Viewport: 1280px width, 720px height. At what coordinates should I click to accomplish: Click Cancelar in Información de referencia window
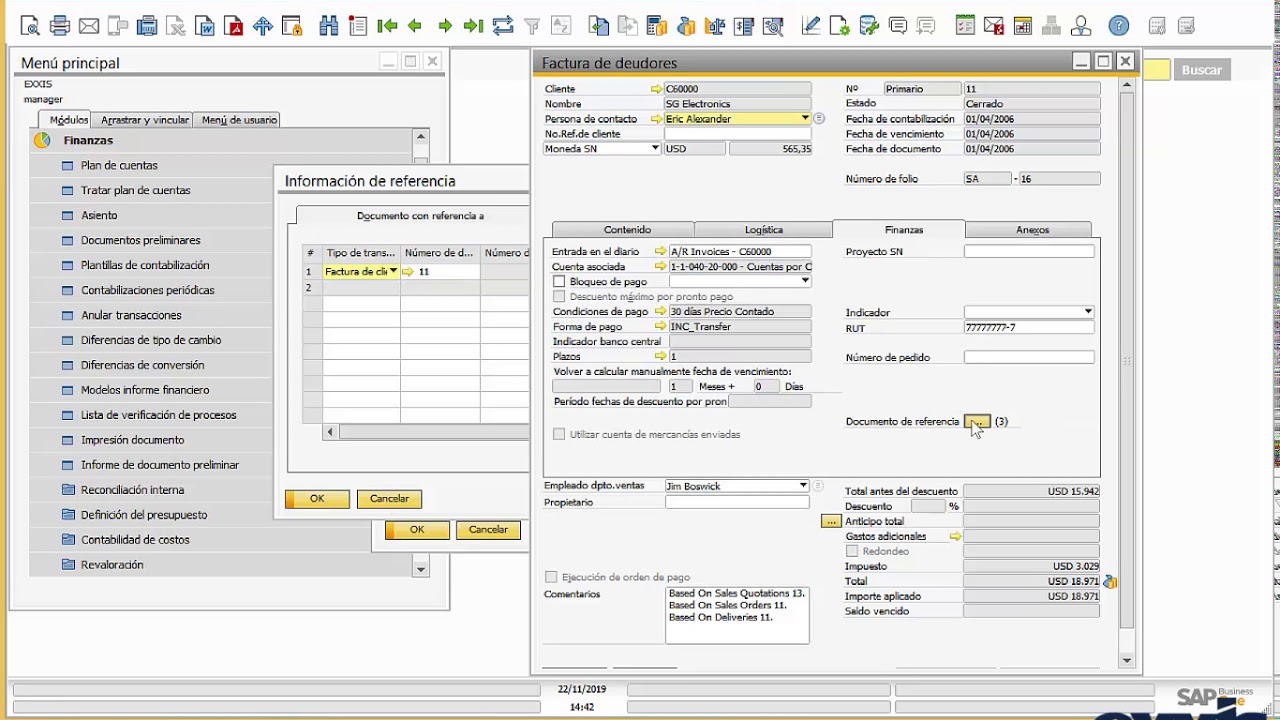tap(389, 499)
